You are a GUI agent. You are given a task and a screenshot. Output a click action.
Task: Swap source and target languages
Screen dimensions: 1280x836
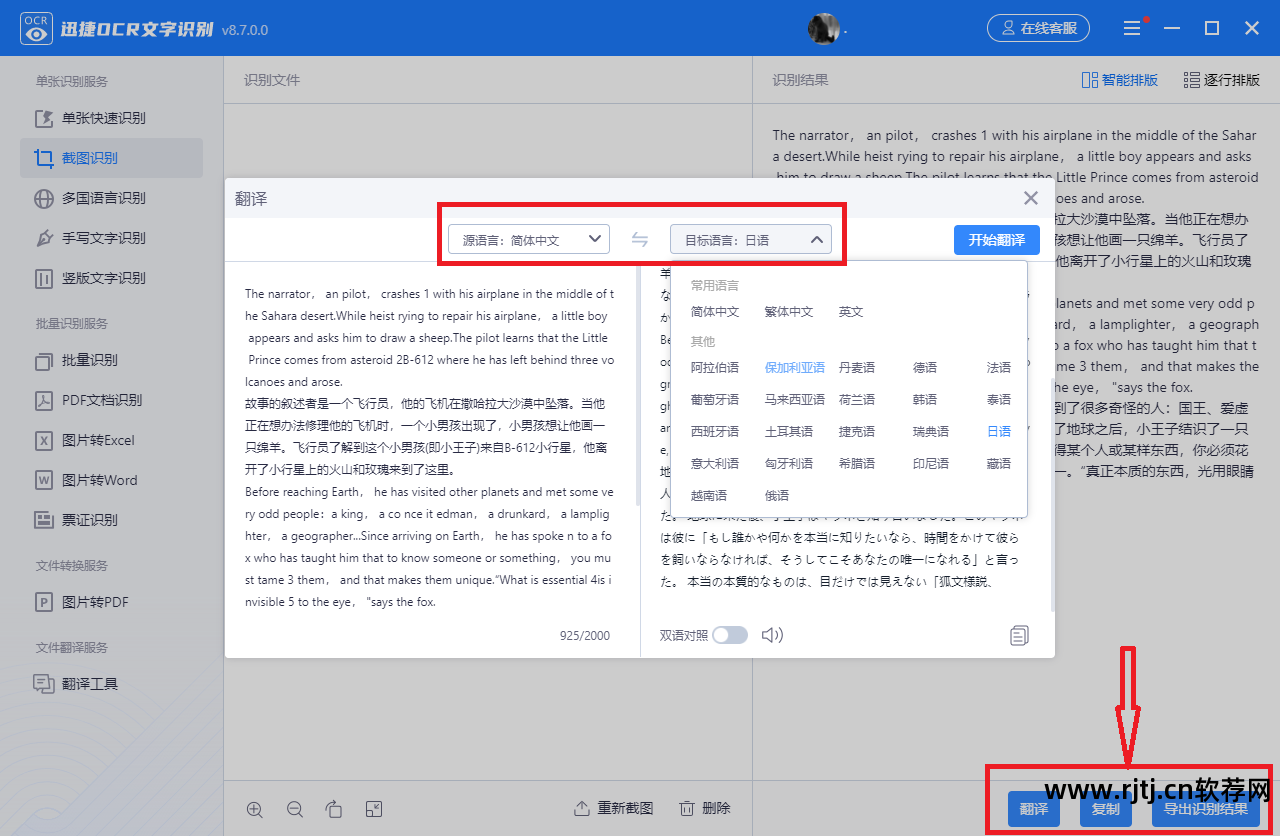pyautogui.click(x=640, y=240)
